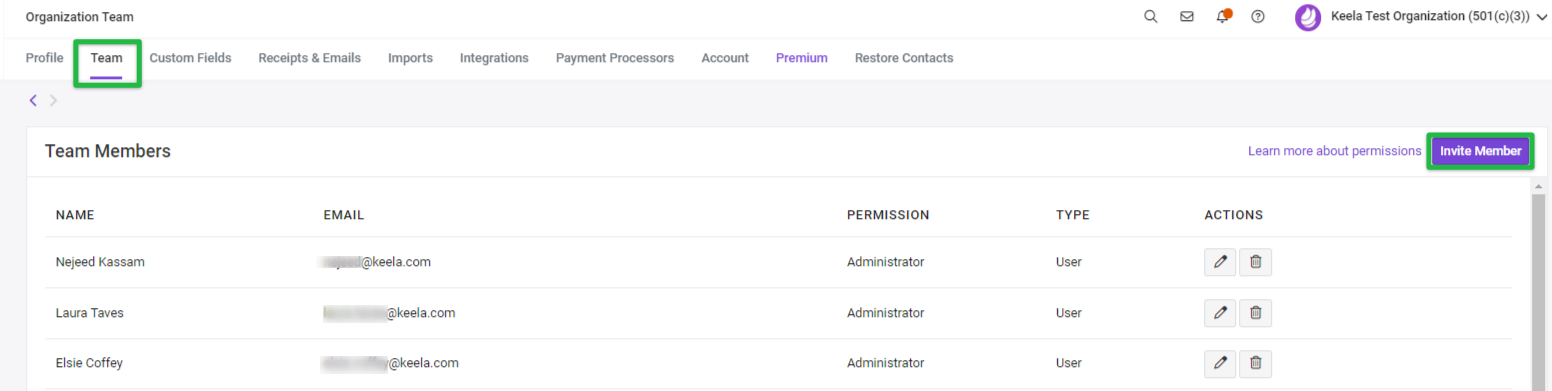Switch to the Profile tab
The height and width of the screenshot is (391, 1552).
pyautogui.click(x=45, y=58)
